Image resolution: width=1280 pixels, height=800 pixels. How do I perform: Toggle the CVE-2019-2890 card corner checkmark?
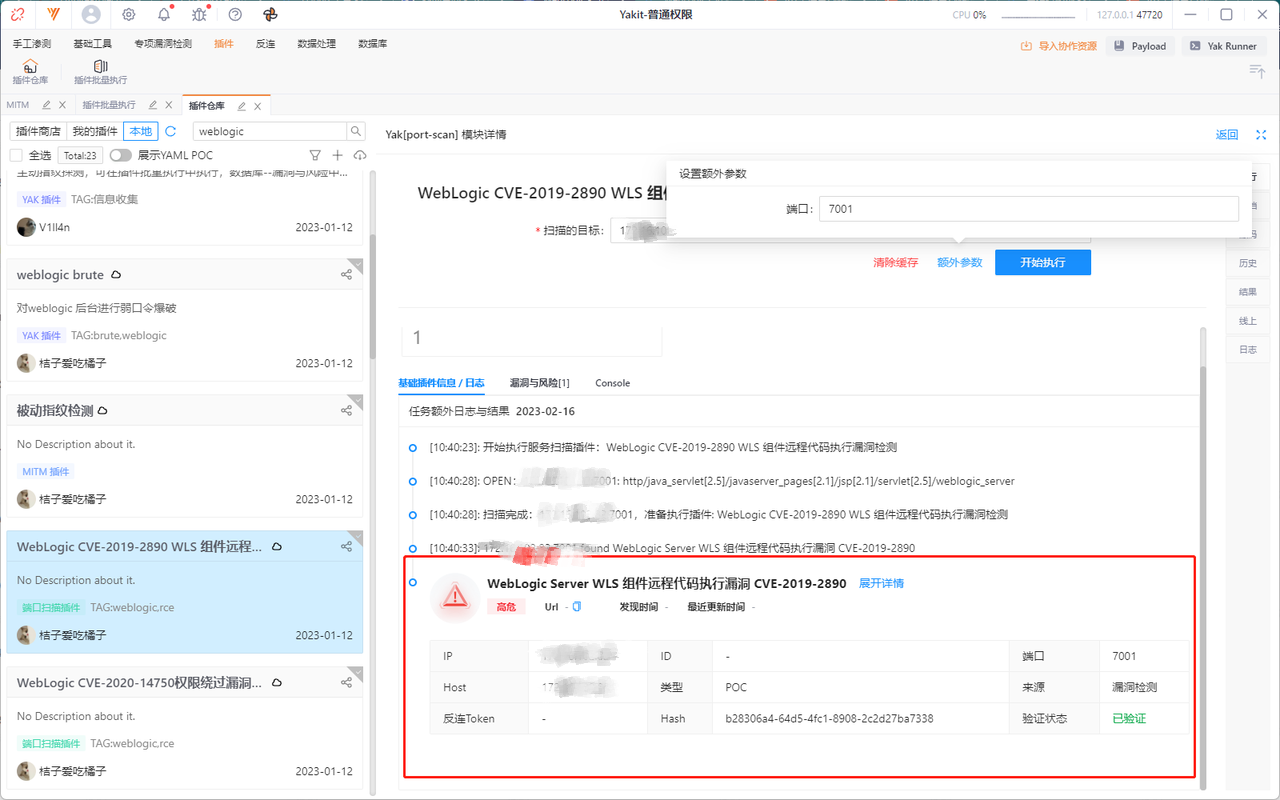tap(356, 538)
